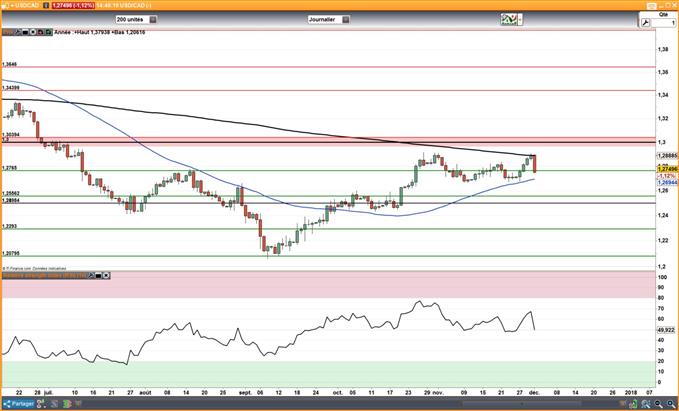The image size is (679, 411).
Task: Open the dropdown beside 200 unités
Action: click(x=153, y=19)
